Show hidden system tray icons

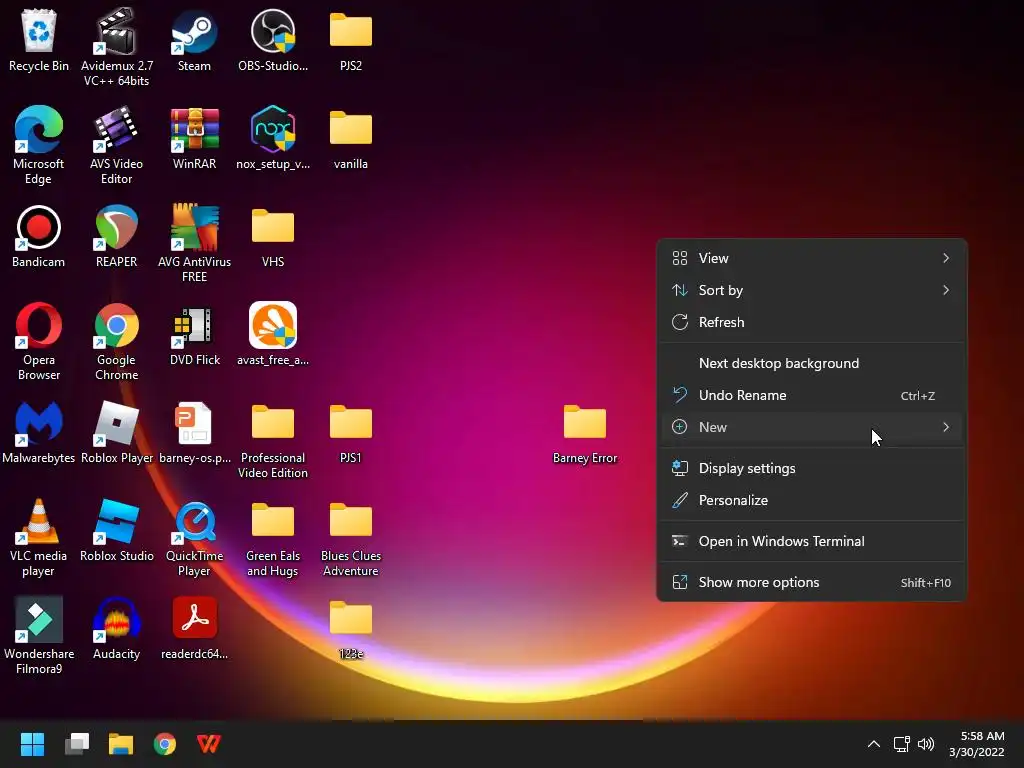[874, 744]
